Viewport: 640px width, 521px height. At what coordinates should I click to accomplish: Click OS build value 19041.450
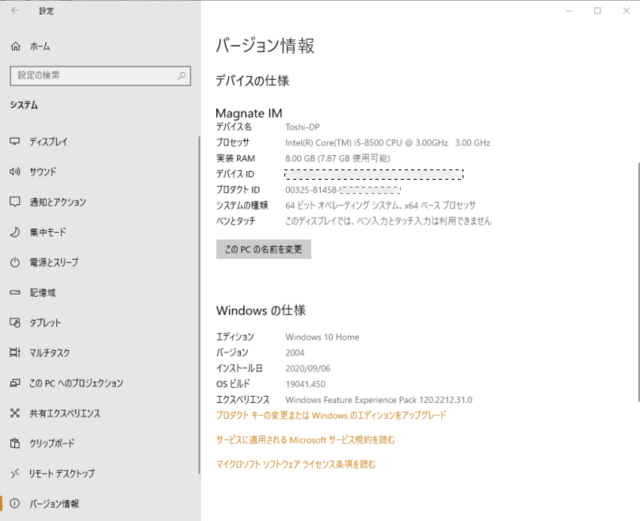tap(305, 384)
